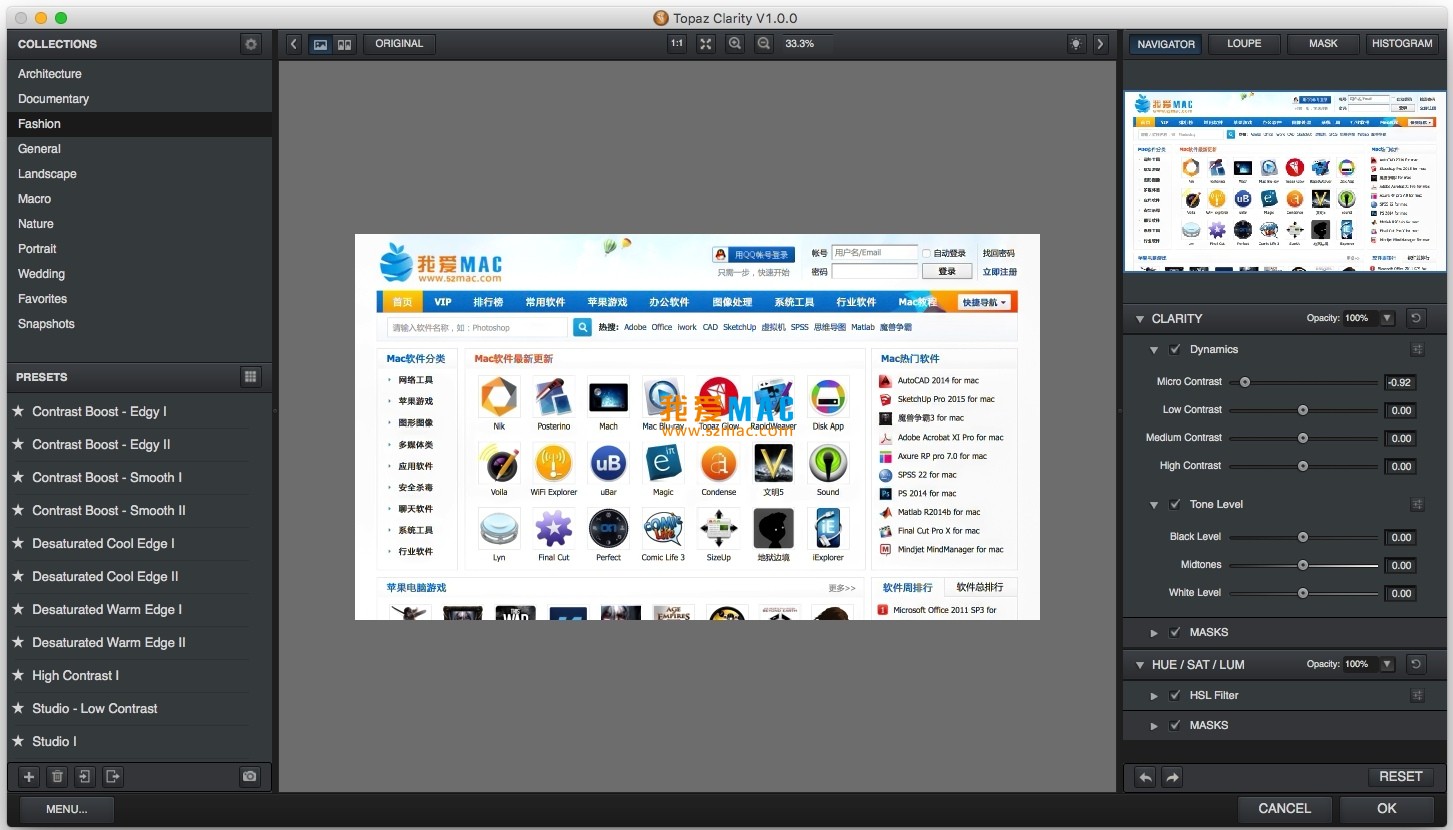Viewport: 1453px width, 830px height.
Task: Open the Collections settings gear
Action: point(251,44)
